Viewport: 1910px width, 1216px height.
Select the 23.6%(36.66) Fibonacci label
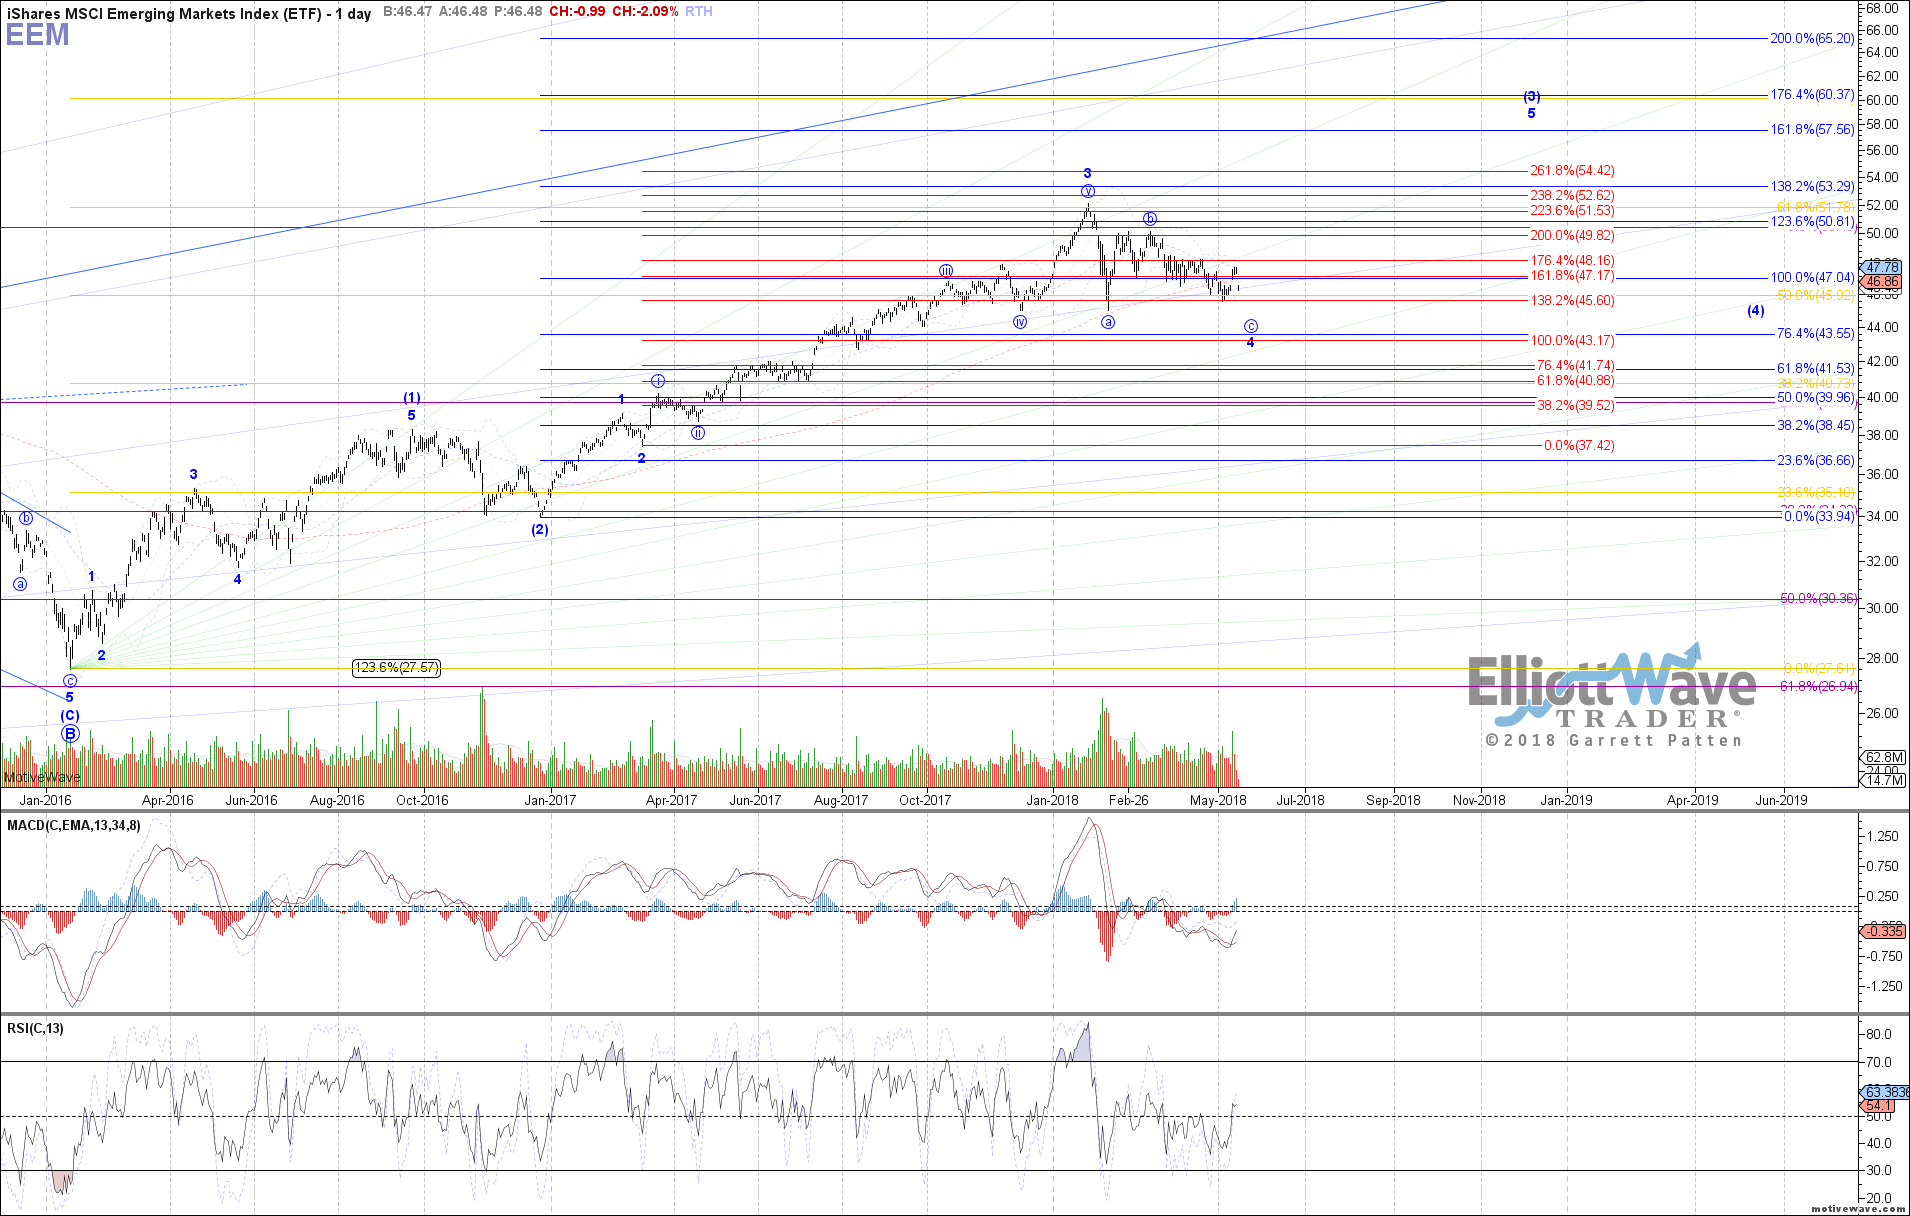click(1815, 461)
